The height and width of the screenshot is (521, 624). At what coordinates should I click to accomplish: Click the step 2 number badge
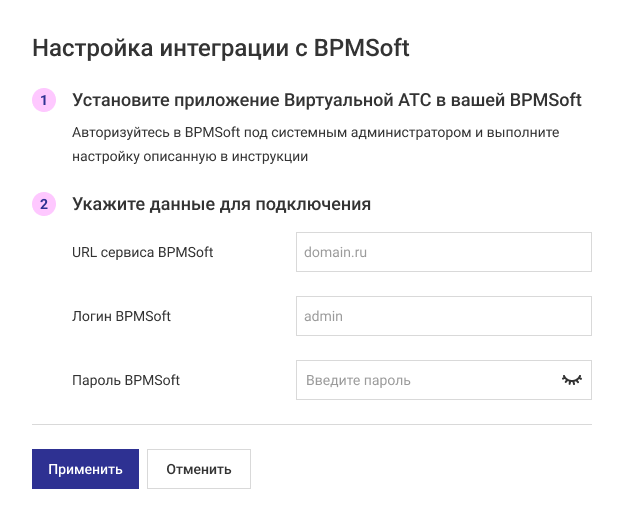click(44, 204)
